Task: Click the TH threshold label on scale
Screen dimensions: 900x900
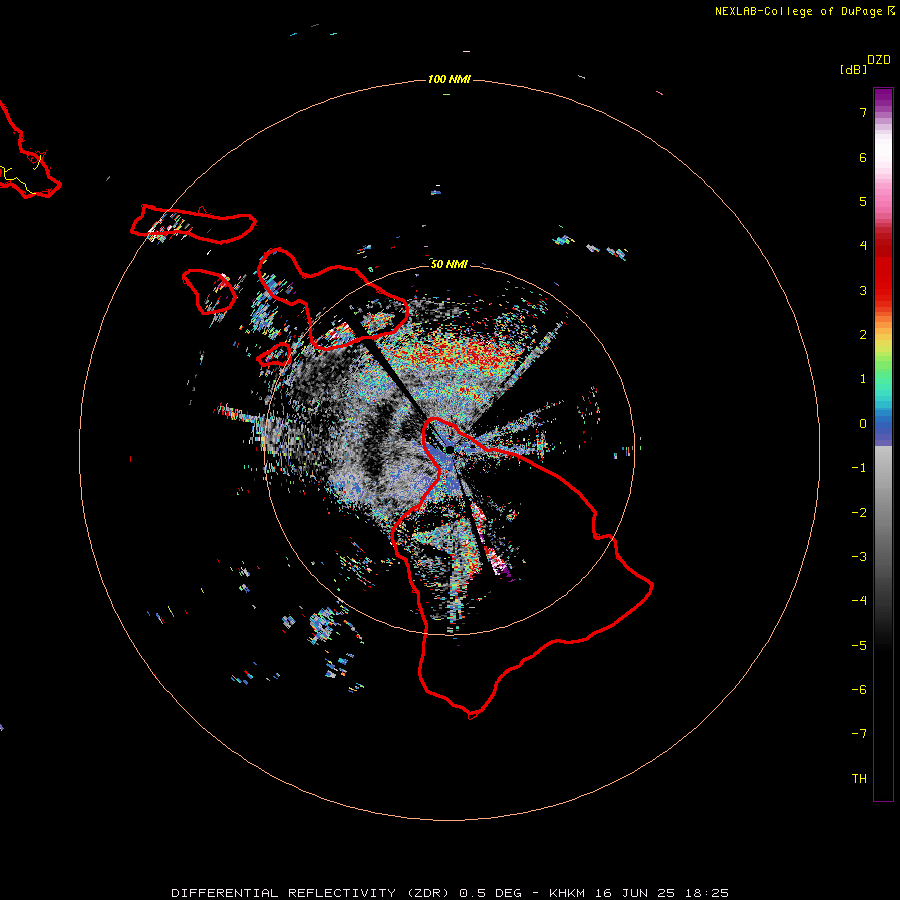Action: (x=859, y=779)
